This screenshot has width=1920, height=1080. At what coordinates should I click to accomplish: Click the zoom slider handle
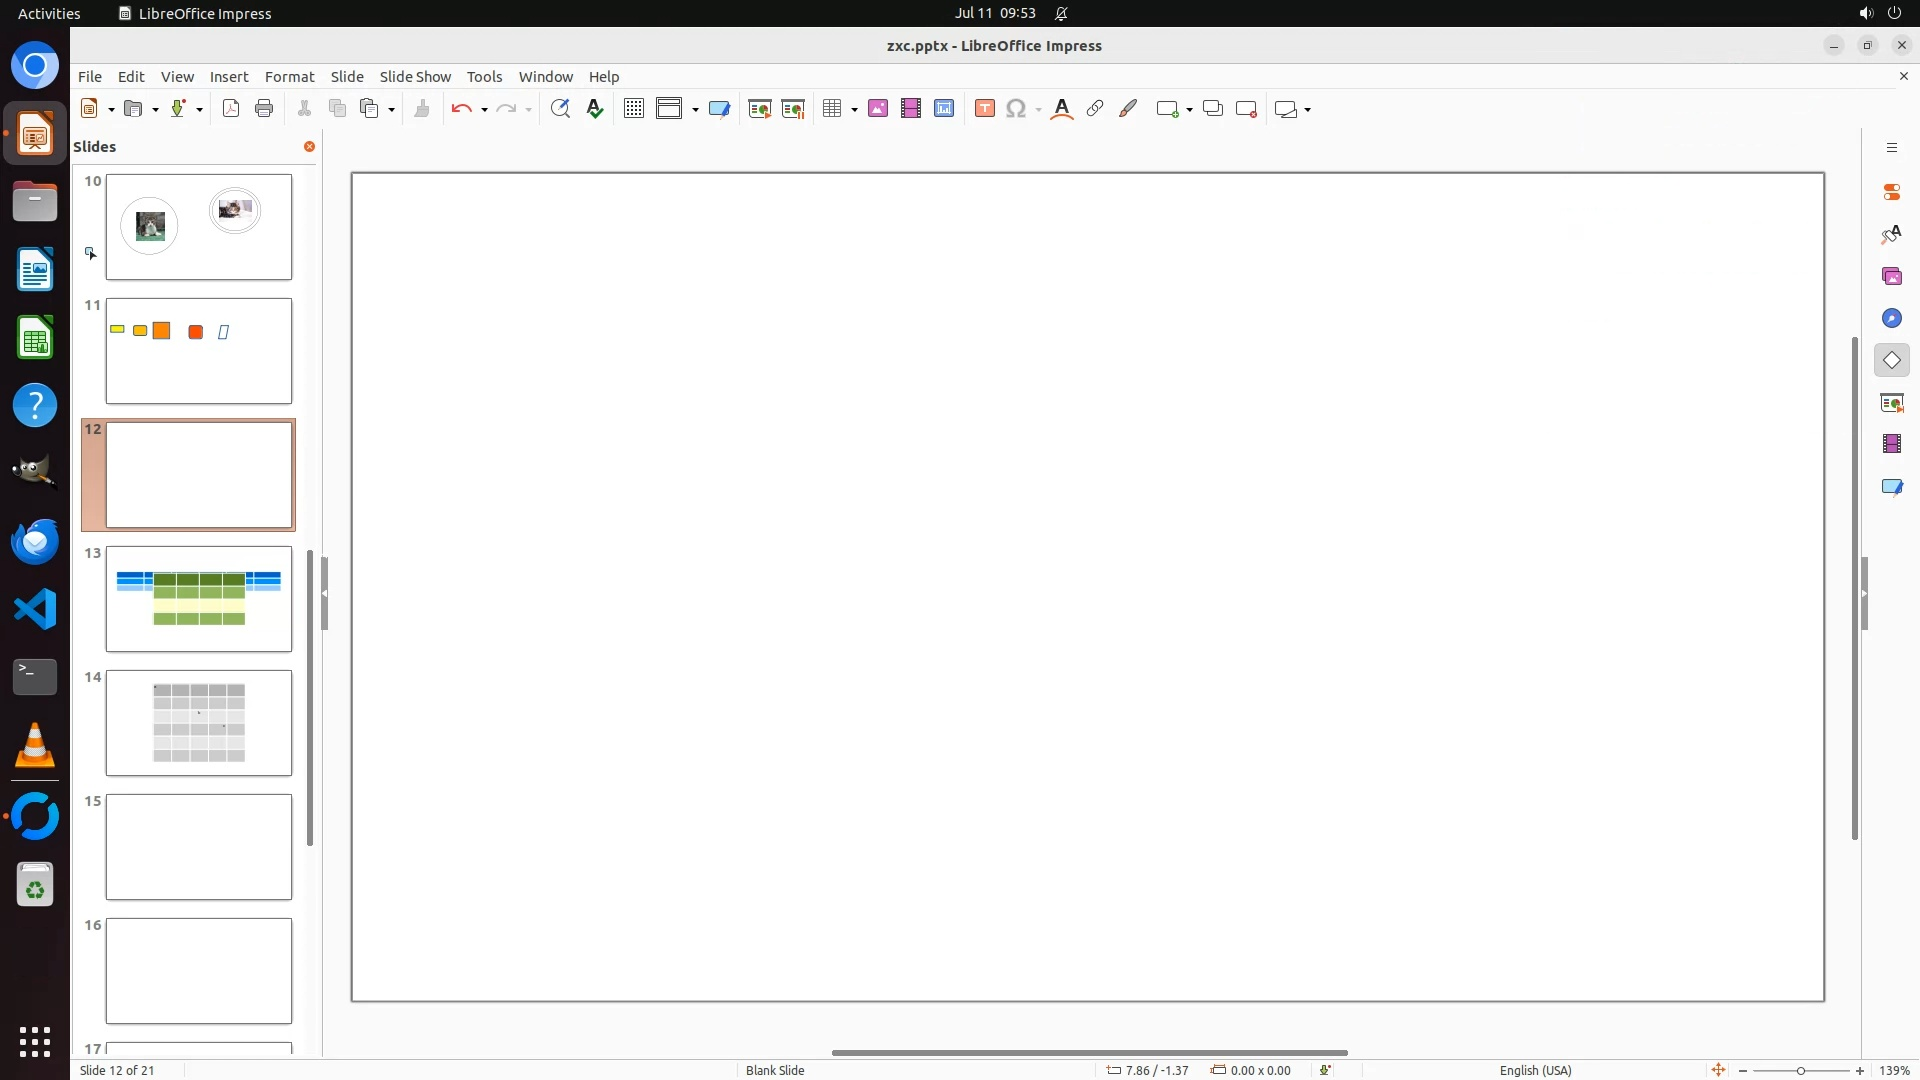click(x=1800, y=1071)
